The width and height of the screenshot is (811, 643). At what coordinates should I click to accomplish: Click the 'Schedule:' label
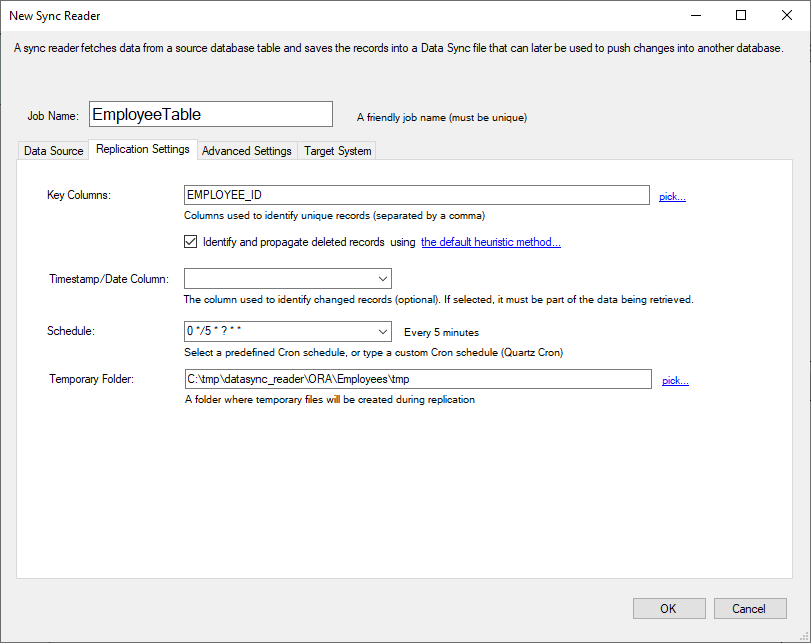coord(71,331)
